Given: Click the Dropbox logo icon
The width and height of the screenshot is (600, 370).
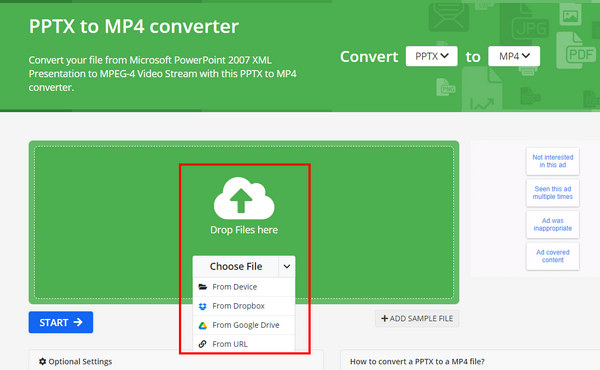Looking at the screenshot, I should [x=203, y=306].
